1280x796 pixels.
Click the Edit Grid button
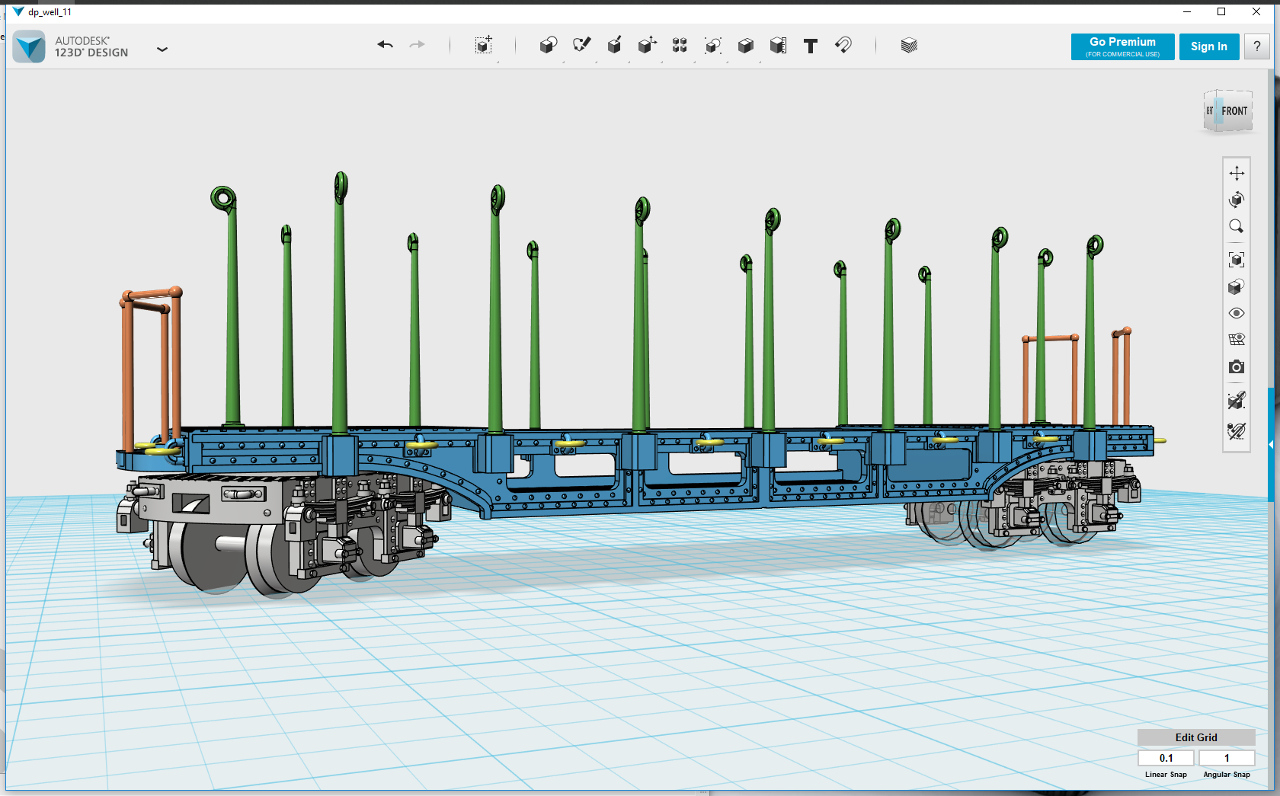1196,737
